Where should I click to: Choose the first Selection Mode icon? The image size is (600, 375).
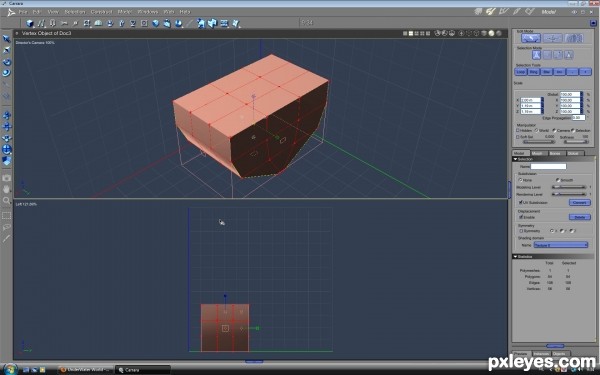coord(536,55)
